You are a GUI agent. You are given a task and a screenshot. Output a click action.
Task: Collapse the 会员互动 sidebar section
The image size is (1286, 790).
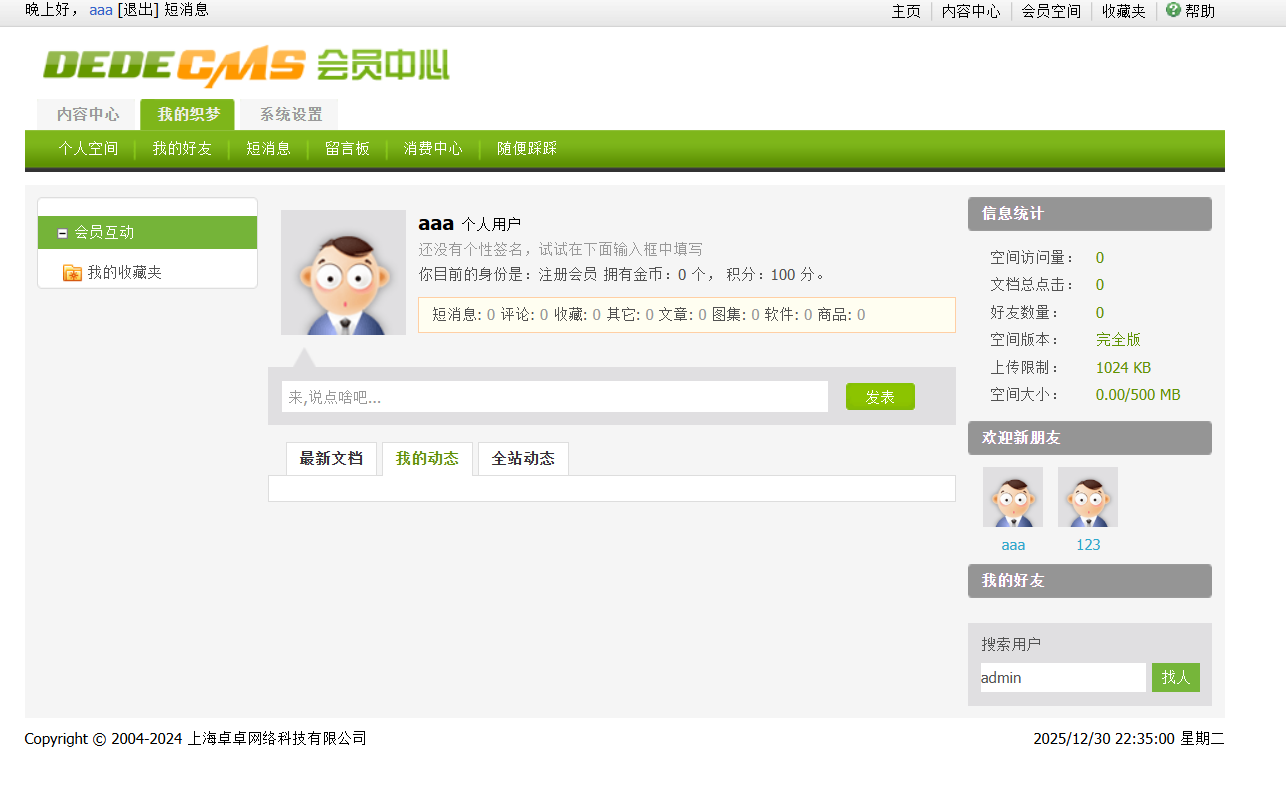click(x=62, y=233)
